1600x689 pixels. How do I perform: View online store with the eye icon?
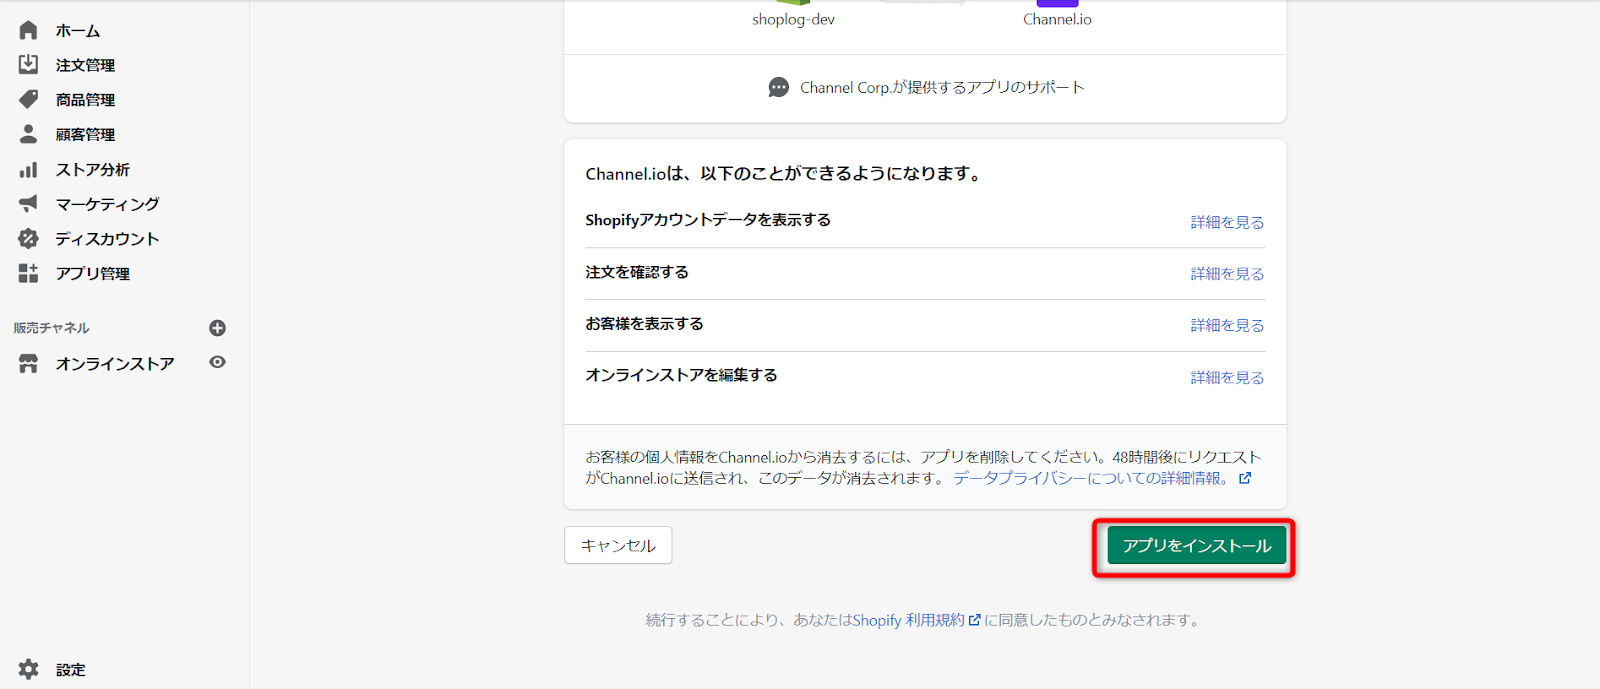[x=217, y=362]
